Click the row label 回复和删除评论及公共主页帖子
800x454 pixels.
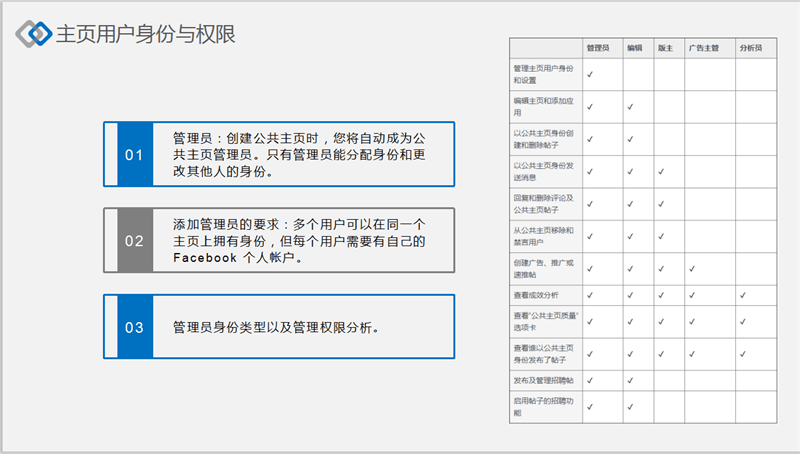point(543,204)
